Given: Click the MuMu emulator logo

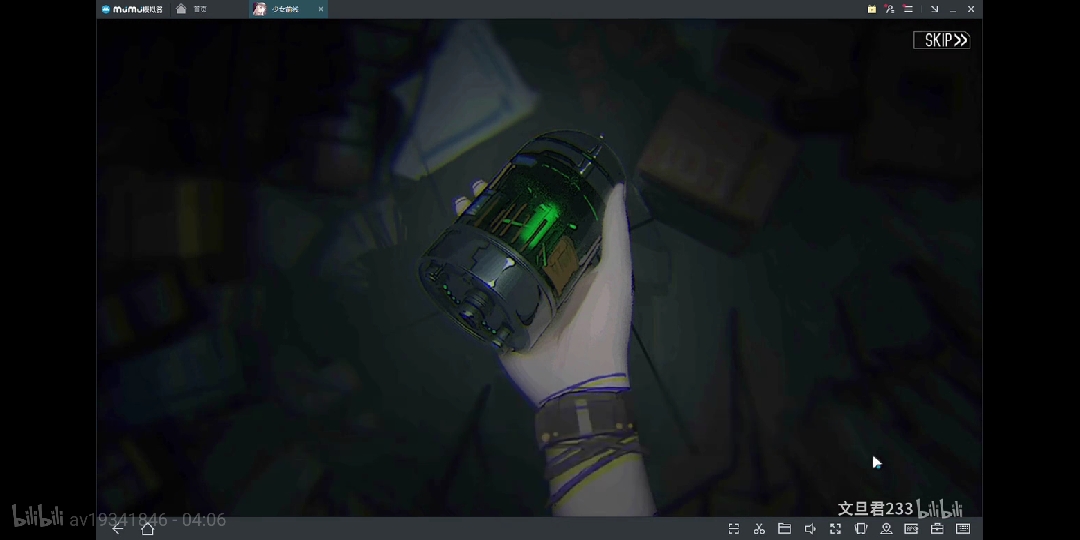Looking at the screenshot, I should point(132,9).
